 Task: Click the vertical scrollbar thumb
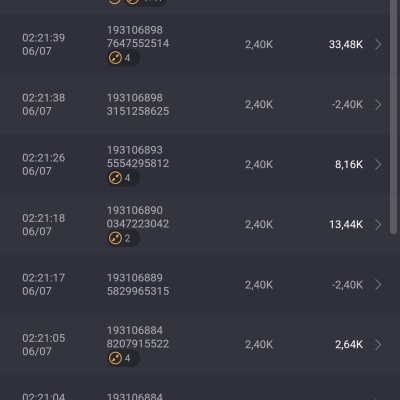[394, 117]
